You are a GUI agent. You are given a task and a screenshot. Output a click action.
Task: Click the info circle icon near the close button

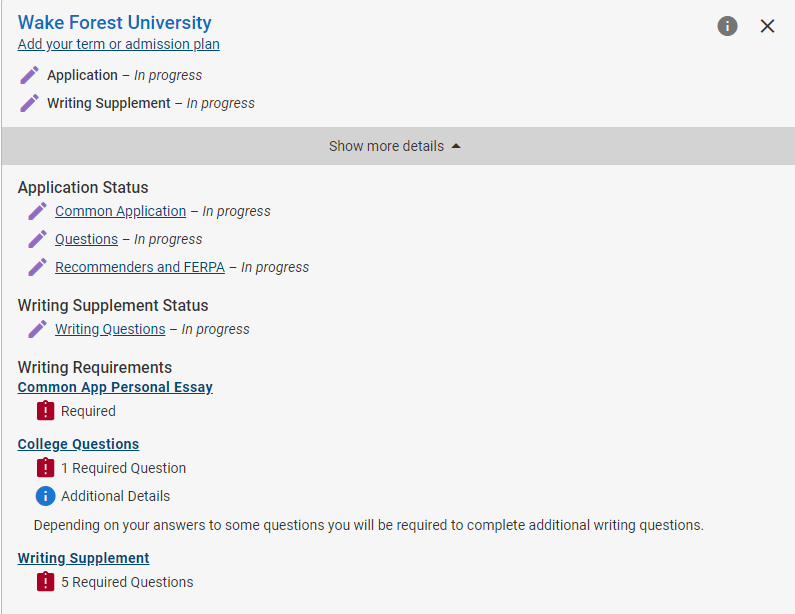[727, 26]
